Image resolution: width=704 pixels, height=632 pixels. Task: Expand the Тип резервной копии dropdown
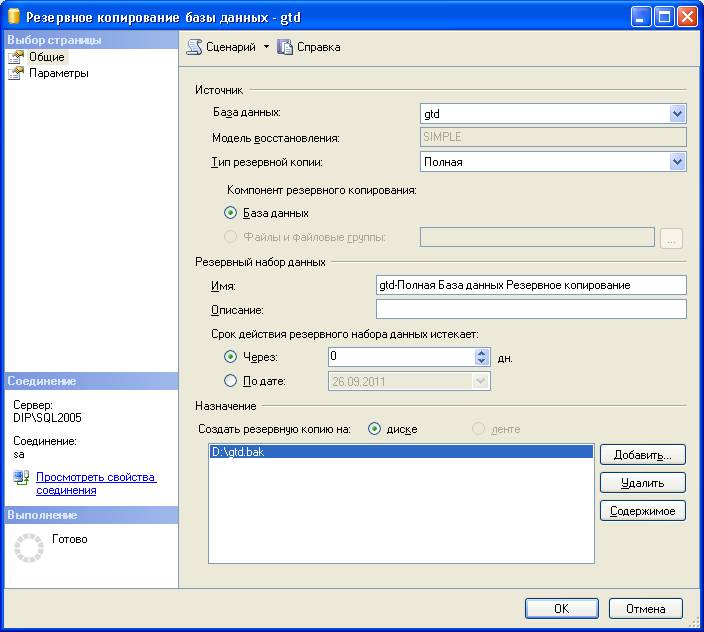point(677,161)
